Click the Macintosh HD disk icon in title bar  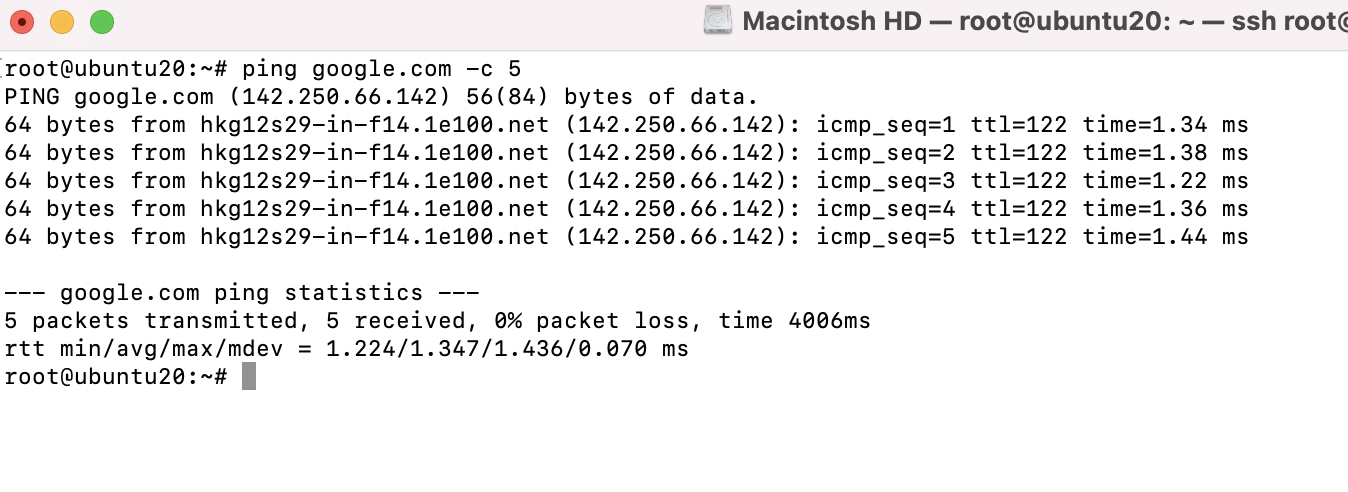point(718,21)
